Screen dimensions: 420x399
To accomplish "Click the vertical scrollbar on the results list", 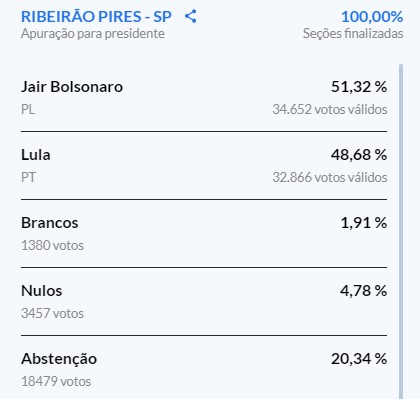I will [401, 231].
